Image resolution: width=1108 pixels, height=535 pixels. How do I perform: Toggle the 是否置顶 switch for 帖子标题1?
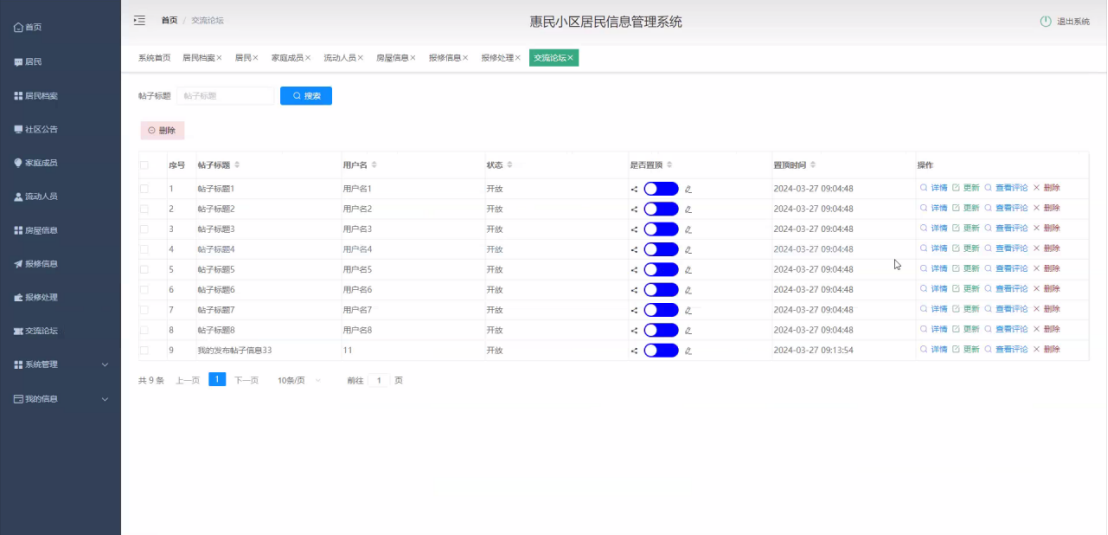click(661, 189)
